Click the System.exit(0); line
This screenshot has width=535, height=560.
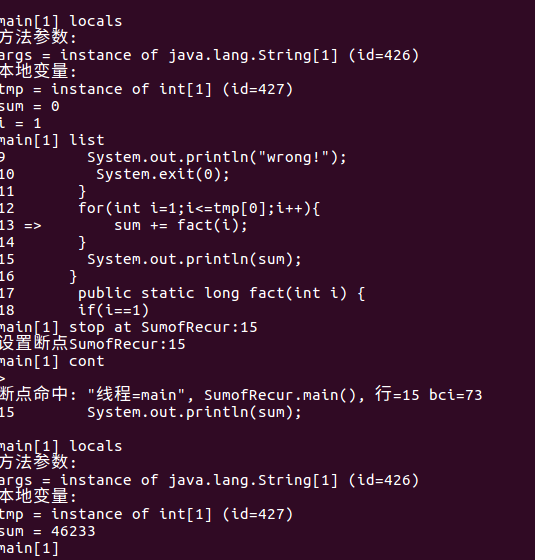coord(163,175)
